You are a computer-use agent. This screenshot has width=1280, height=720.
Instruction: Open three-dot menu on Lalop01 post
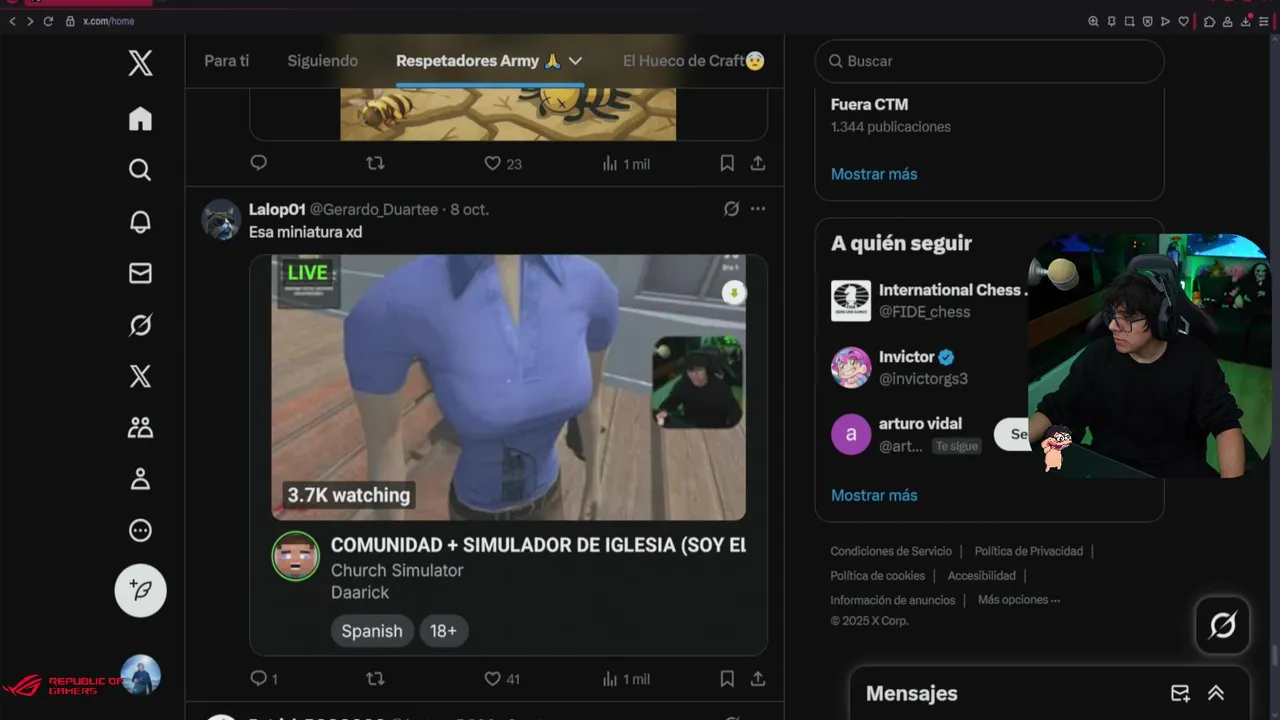click(x=758, y=209)
